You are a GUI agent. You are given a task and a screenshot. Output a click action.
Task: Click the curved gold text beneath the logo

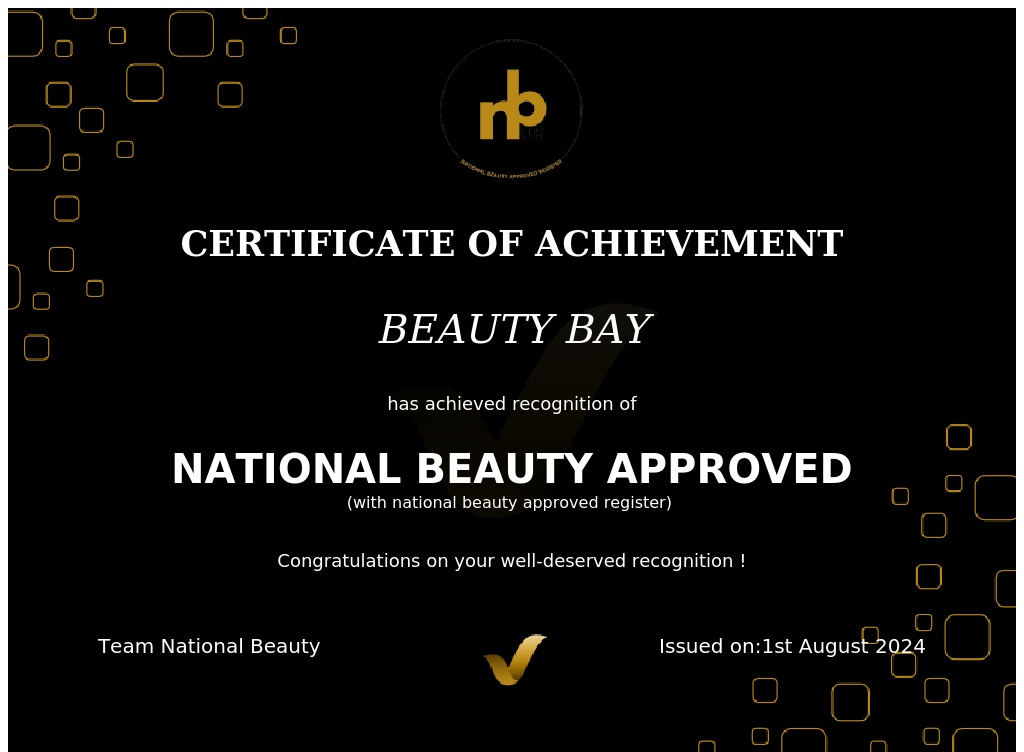510,168
